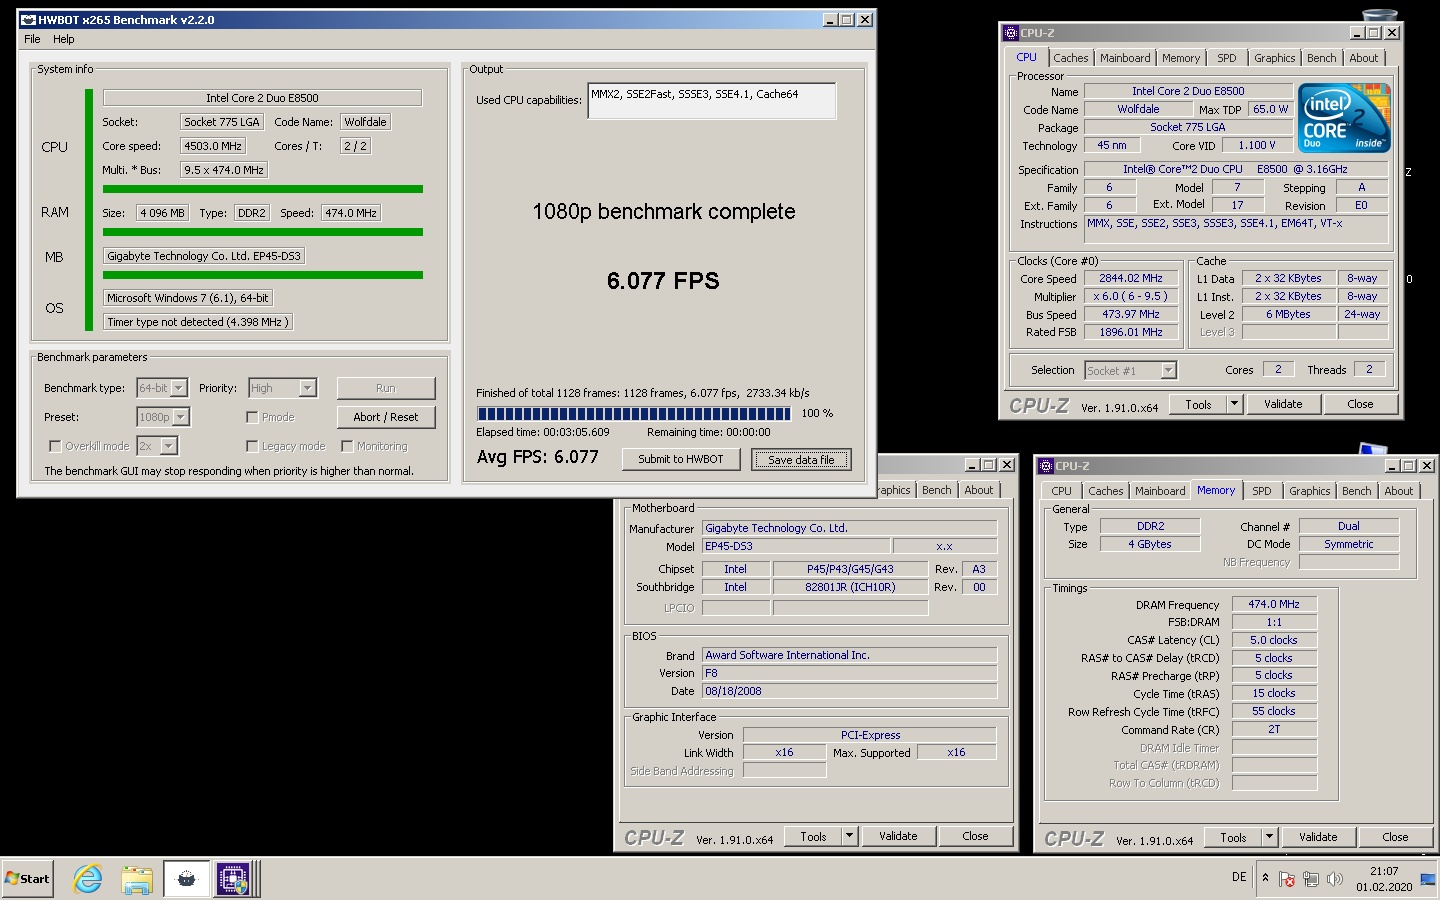Viewport: 1440px width, 900px height.
Task: Click the CPU-Z chip icon in the taskbar
Action: (x=234, y=879)
